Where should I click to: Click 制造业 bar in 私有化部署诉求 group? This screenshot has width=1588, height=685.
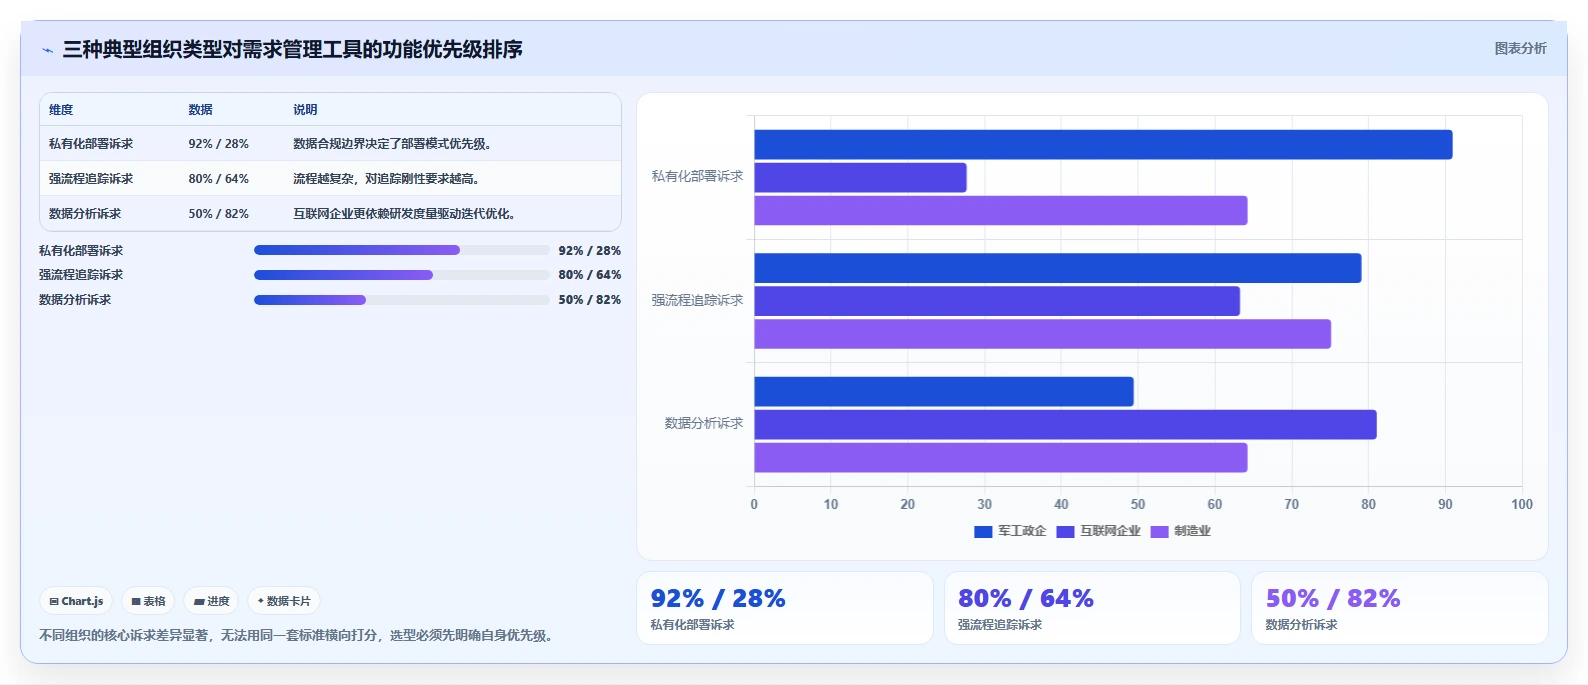(1000, 211)
